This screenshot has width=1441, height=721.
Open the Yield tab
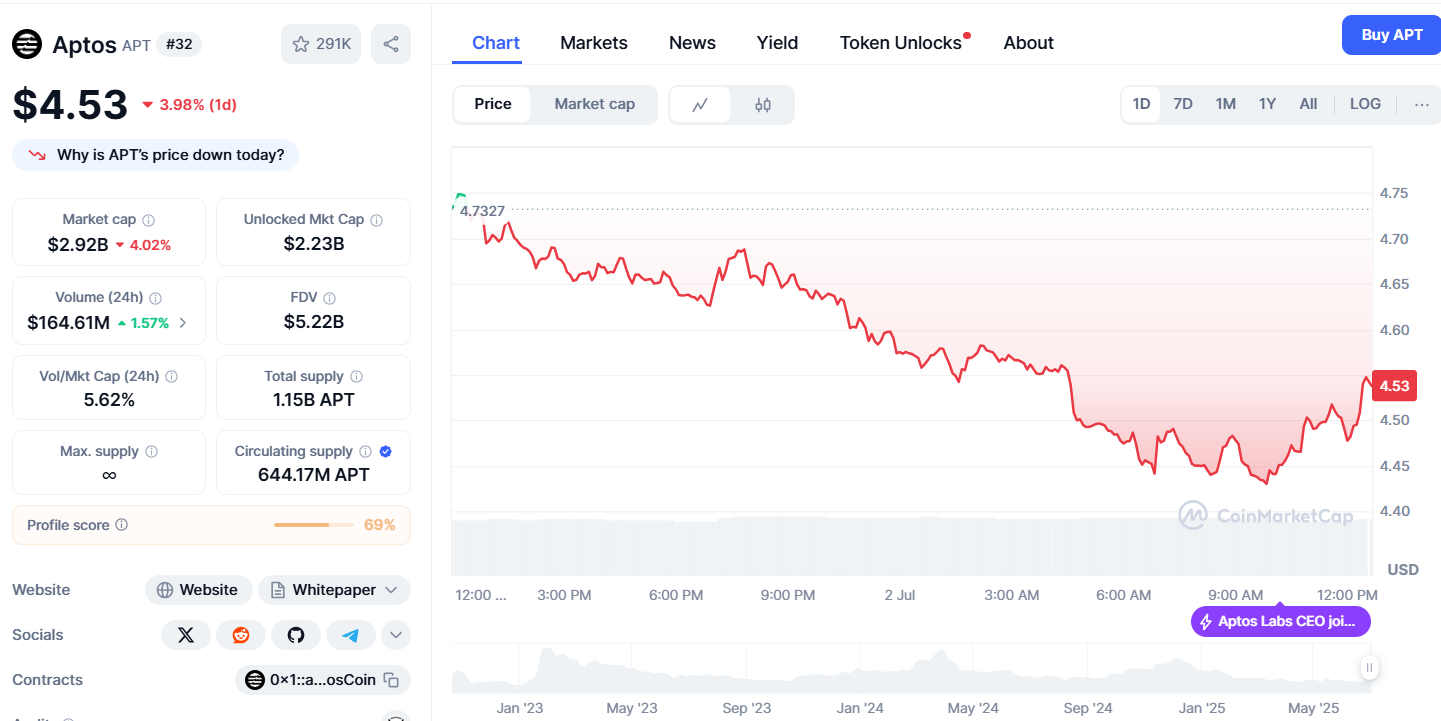point(777,43)
